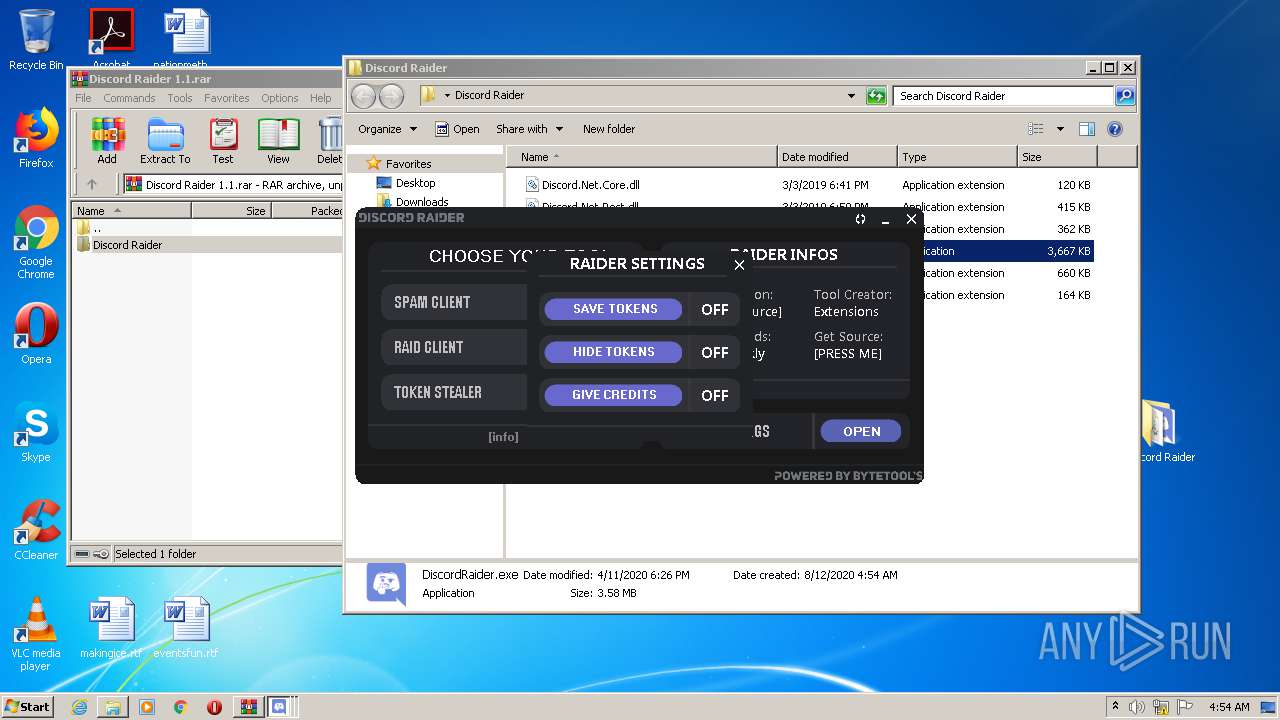Click the GIVE CREDITS button
The image size is (1280, 720).
(x=614, y=395)
